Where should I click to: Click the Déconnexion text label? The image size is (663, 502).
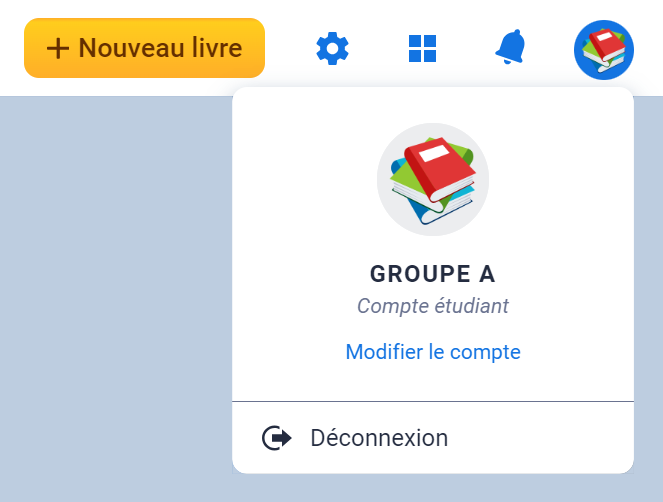point(379,438)
